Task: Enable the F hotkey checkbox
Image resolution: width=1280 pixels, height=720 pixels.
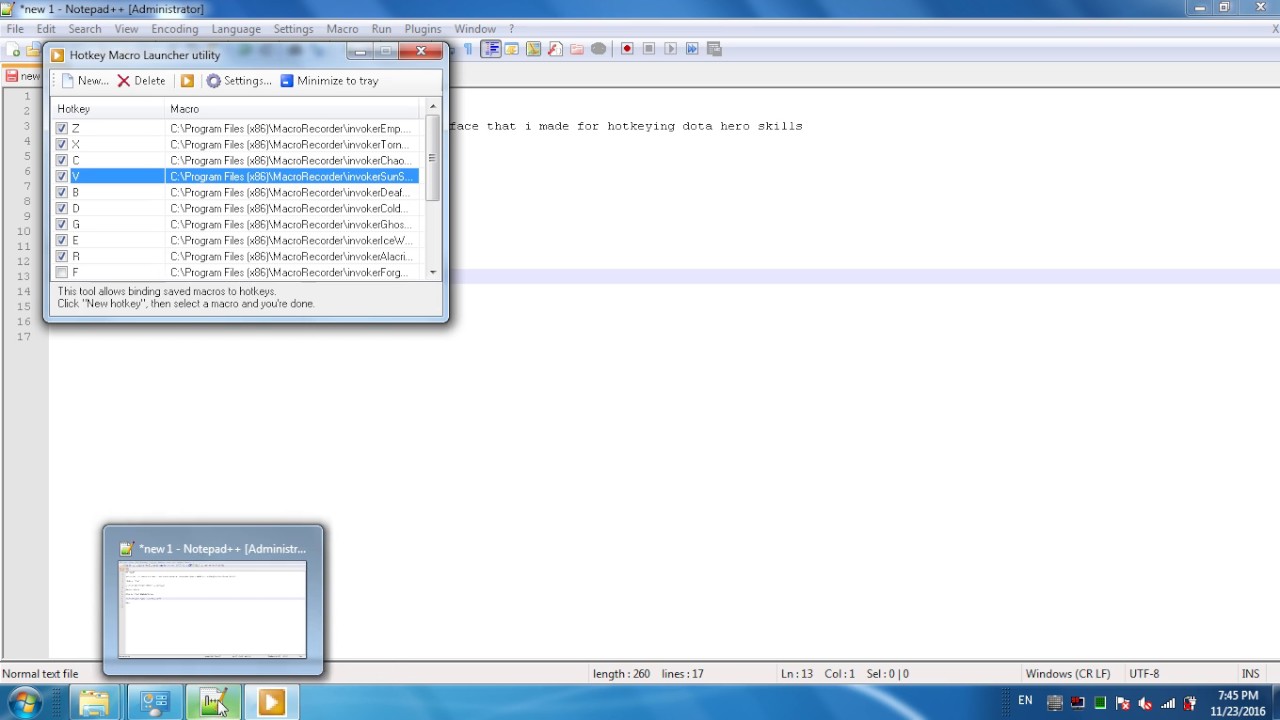Action: (x=62, y=273)
